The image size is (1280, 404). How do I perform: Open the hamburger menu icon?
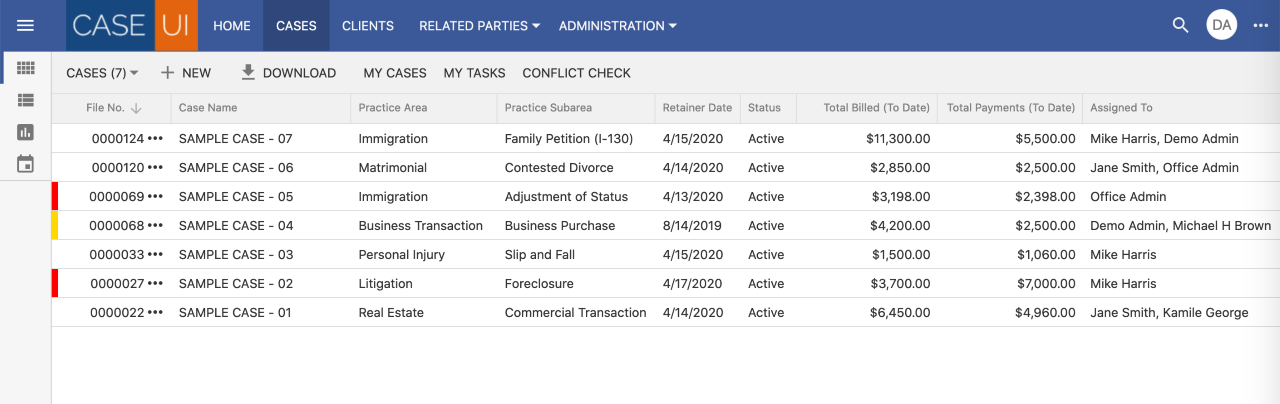[x=26, y=26]
